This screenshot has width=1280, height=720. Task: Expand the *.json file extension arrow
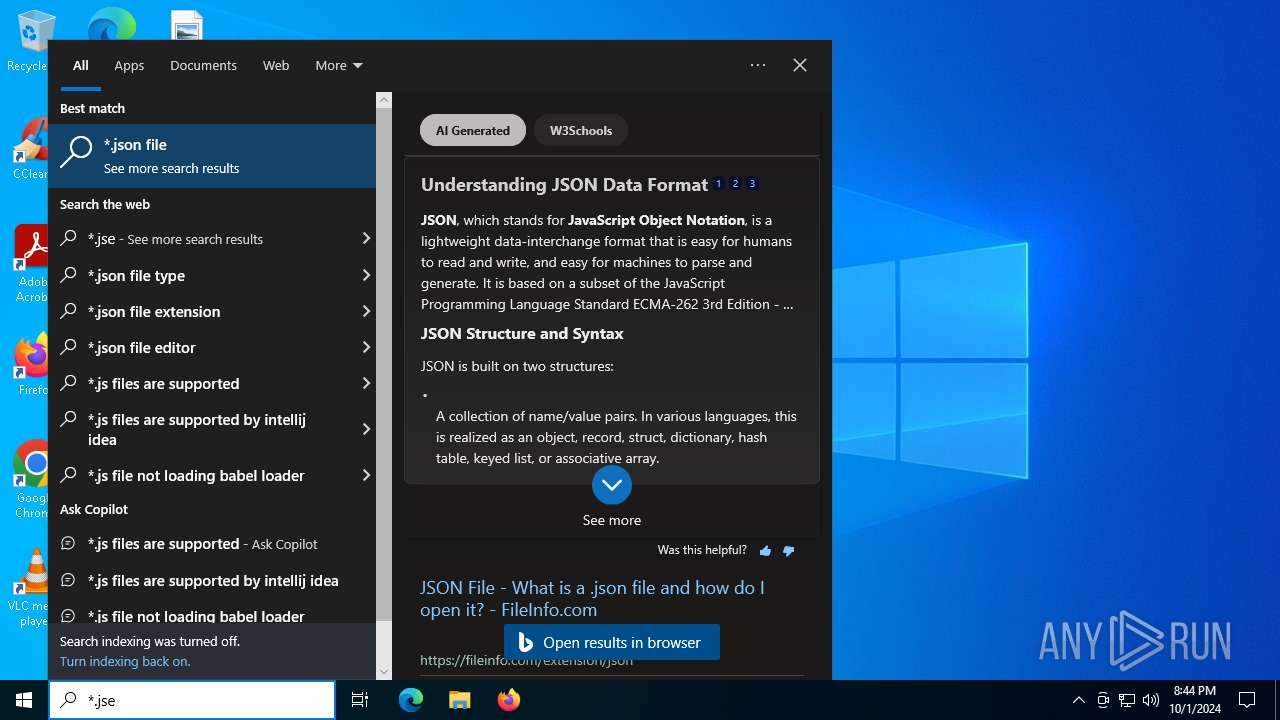(366, 311)
